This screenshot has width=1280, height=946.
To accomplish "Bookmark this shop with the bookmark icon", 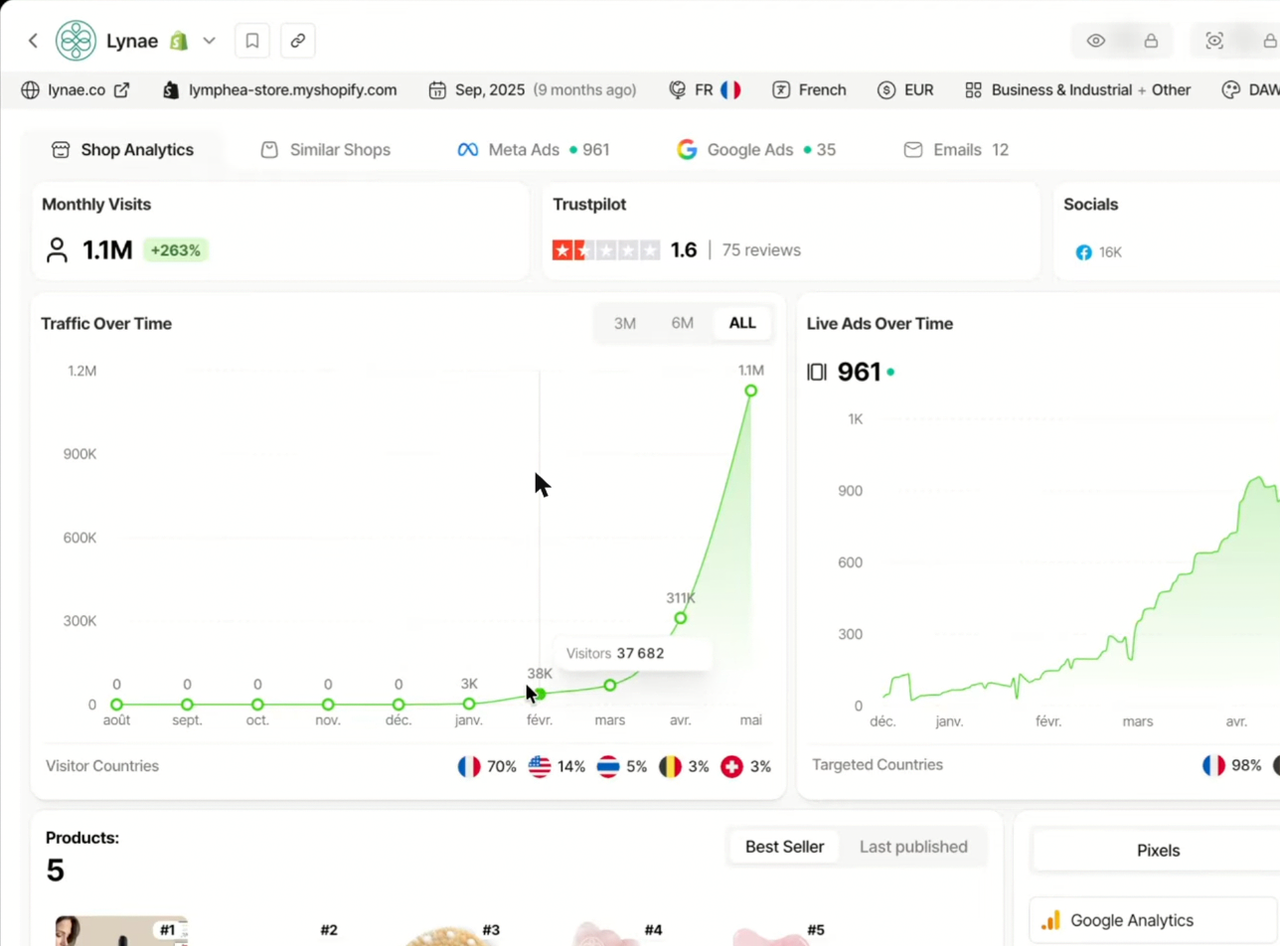I will pos(252,41).
